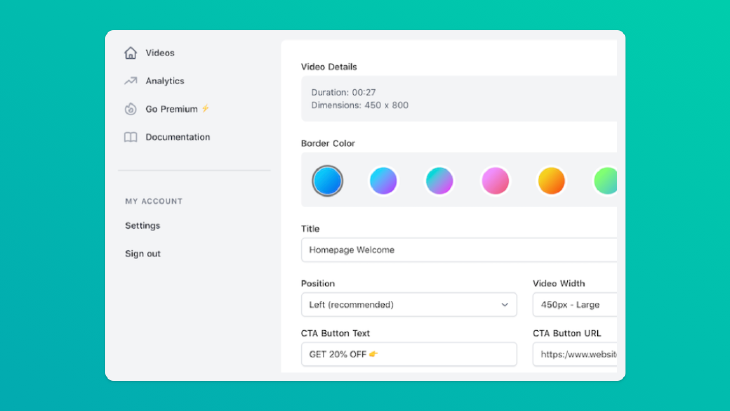Click the Videos home icon
Screen dimensions: 730x411
pos(131,53)
